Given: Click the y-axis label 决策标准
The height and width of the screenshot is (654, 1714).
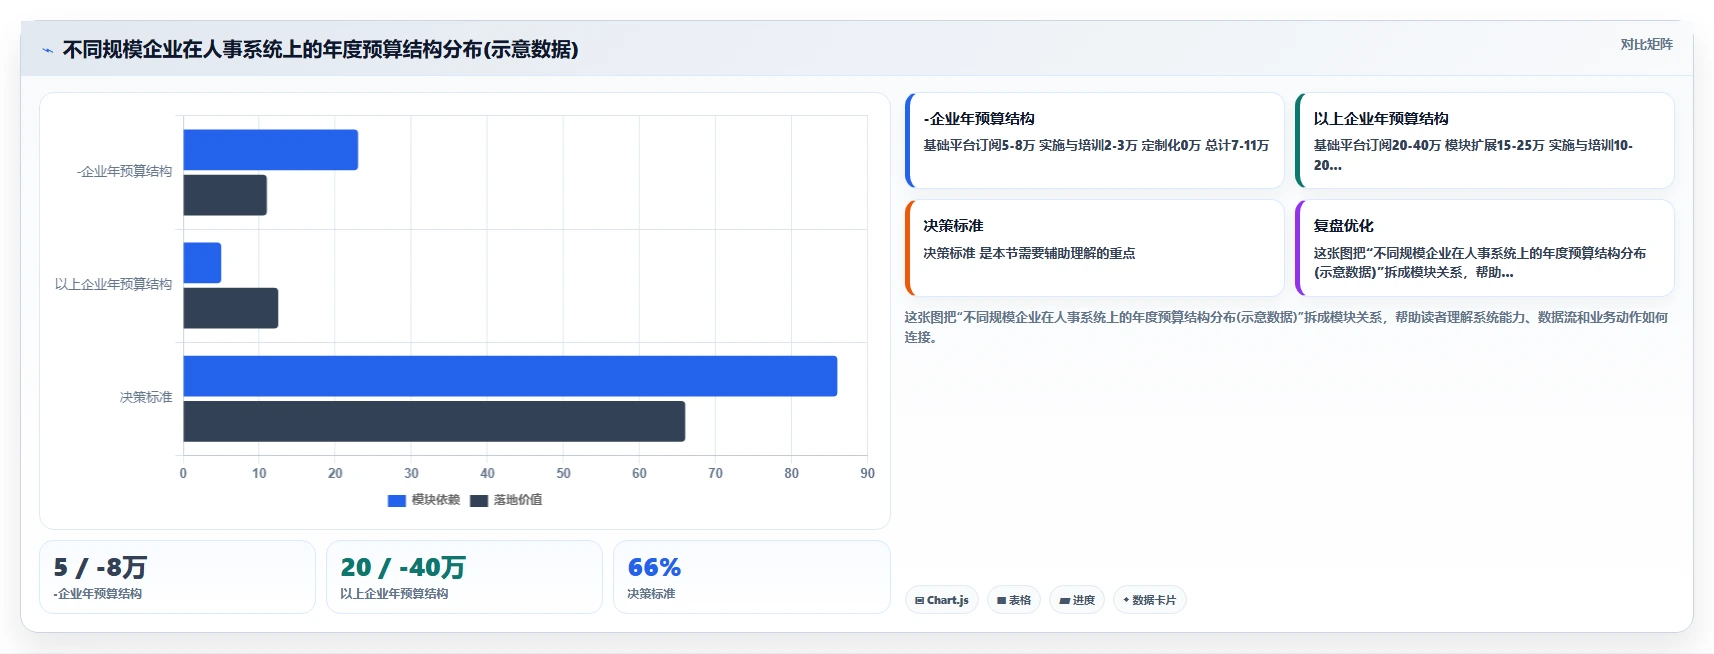Looking at the screenshot, I should click(x=146, y=398).
